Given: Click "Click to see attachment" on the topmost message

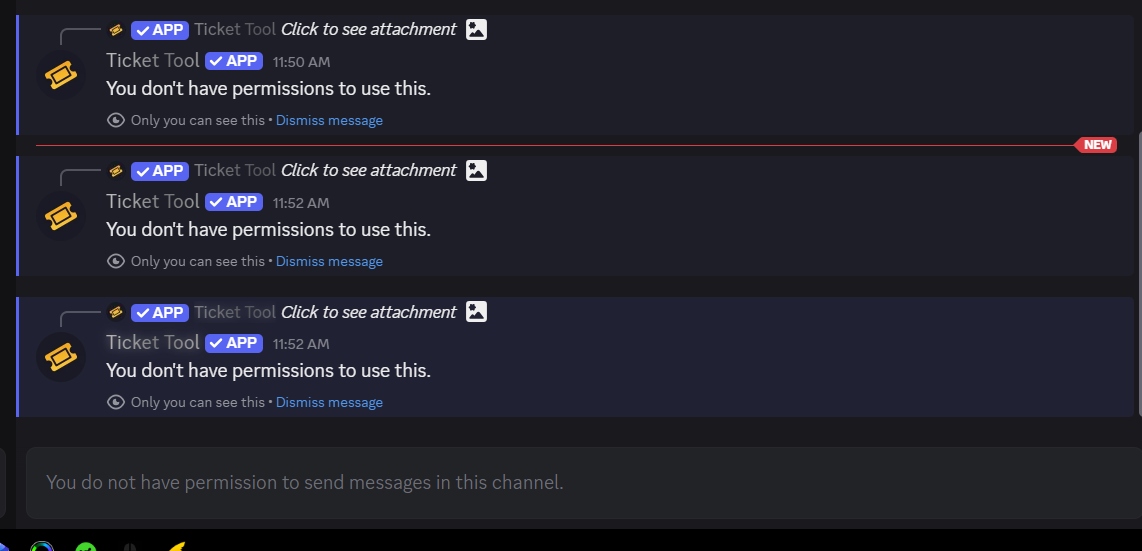Looking at the screenshot, I should [368, 29].
